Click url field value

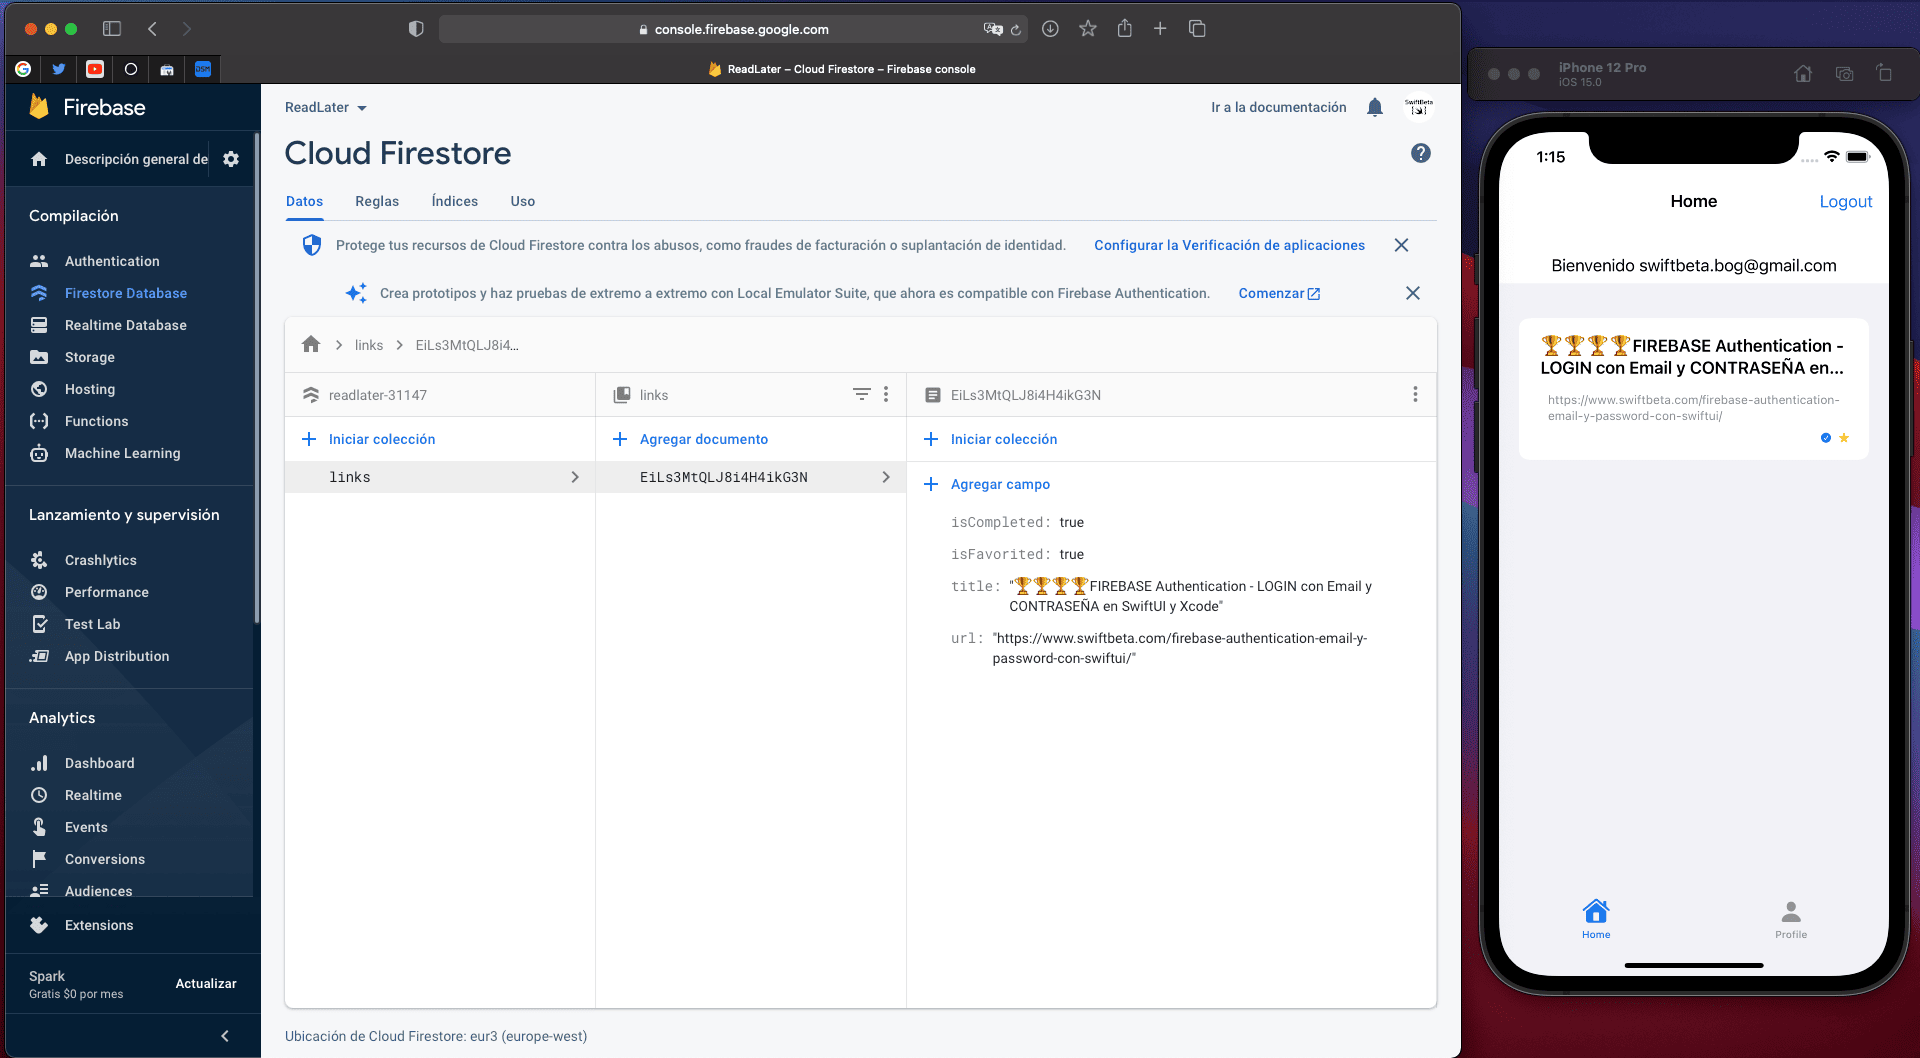(1180, 648)
